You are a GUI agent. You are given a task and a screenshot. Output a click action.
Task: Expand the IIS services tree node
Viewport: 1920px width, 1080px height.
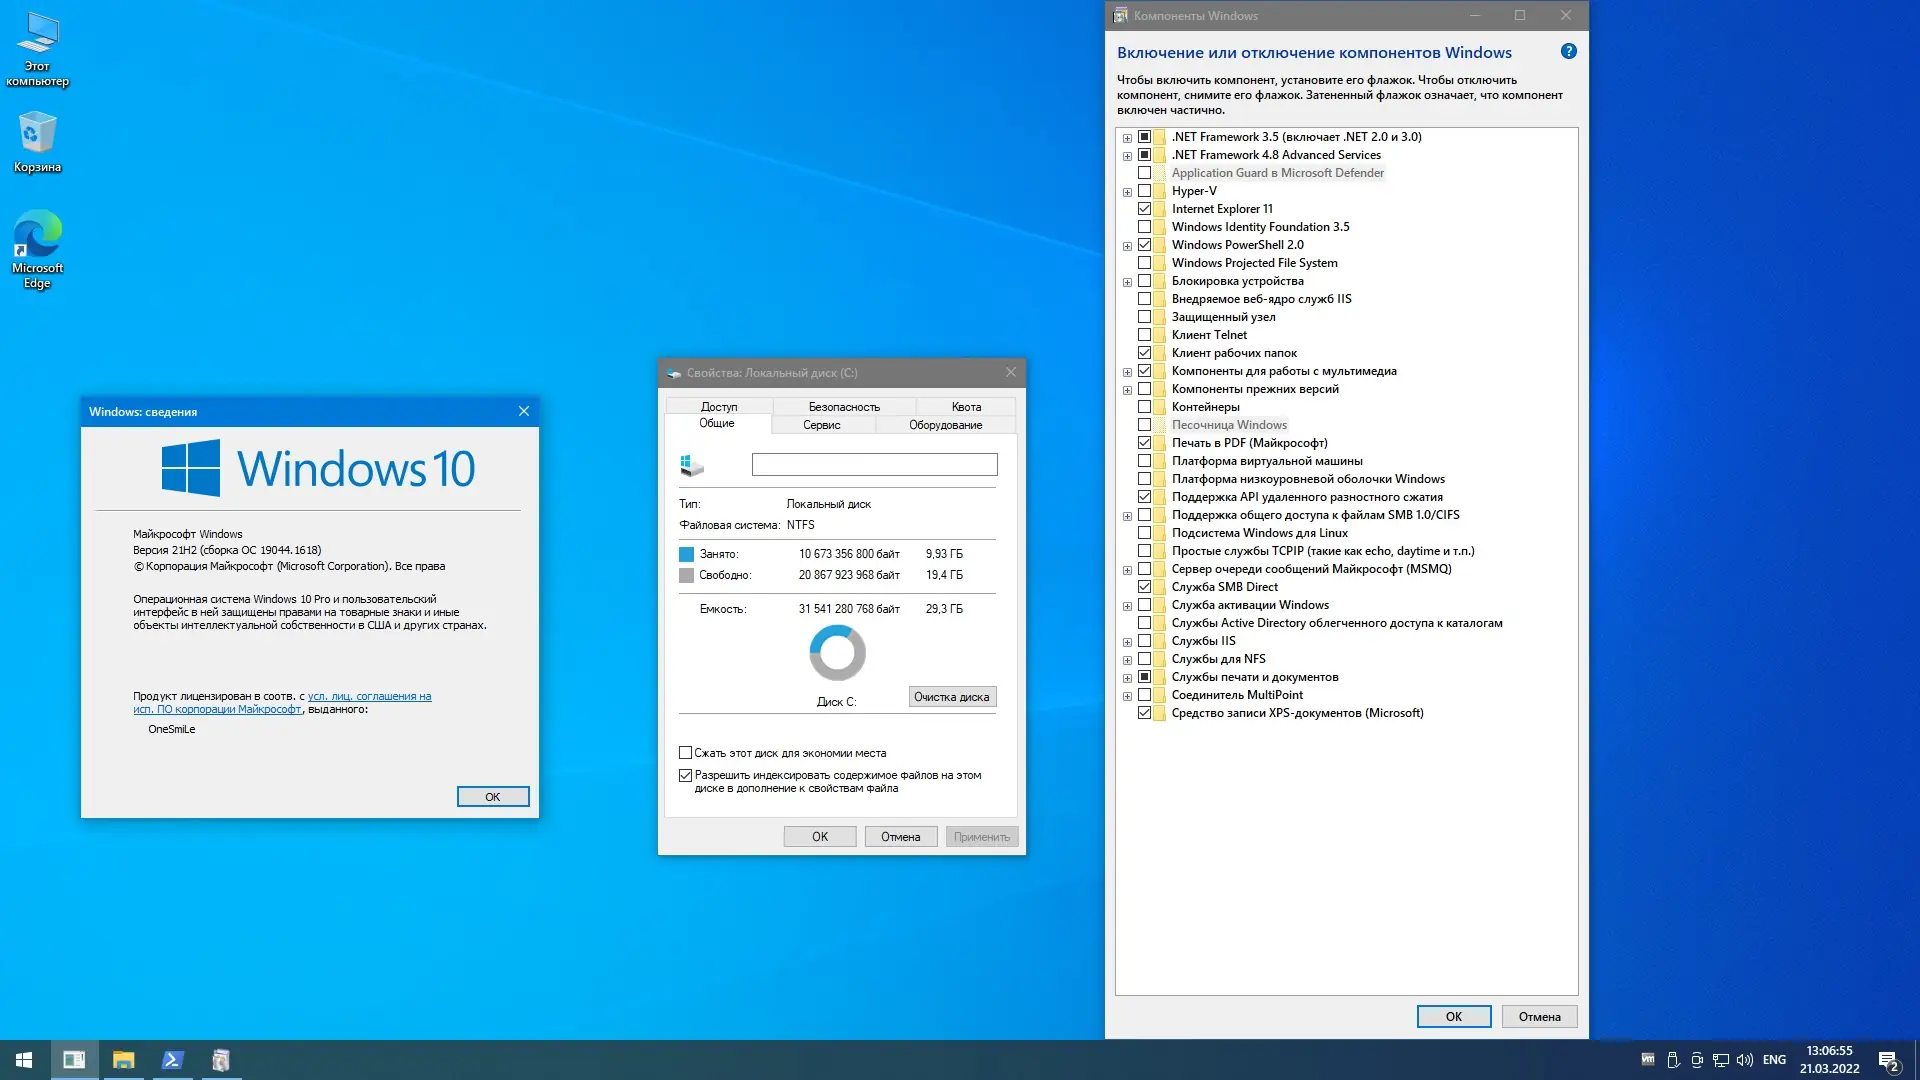pos(1127,642)
